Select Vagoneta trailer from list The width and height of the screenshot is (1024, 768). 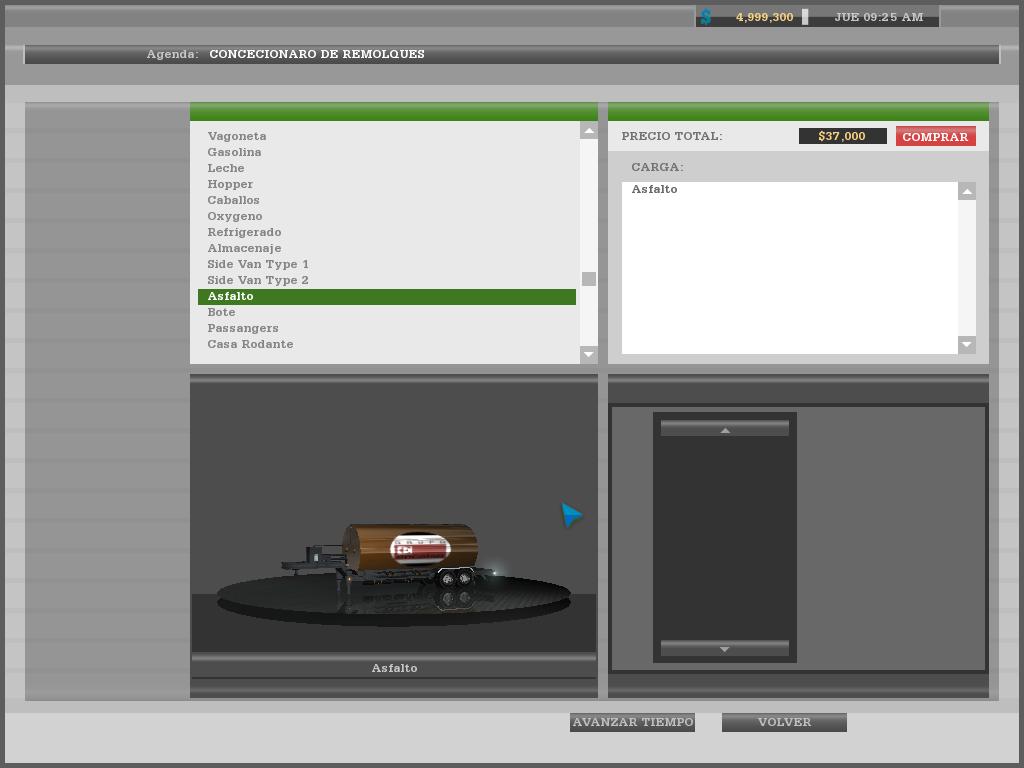237,136
